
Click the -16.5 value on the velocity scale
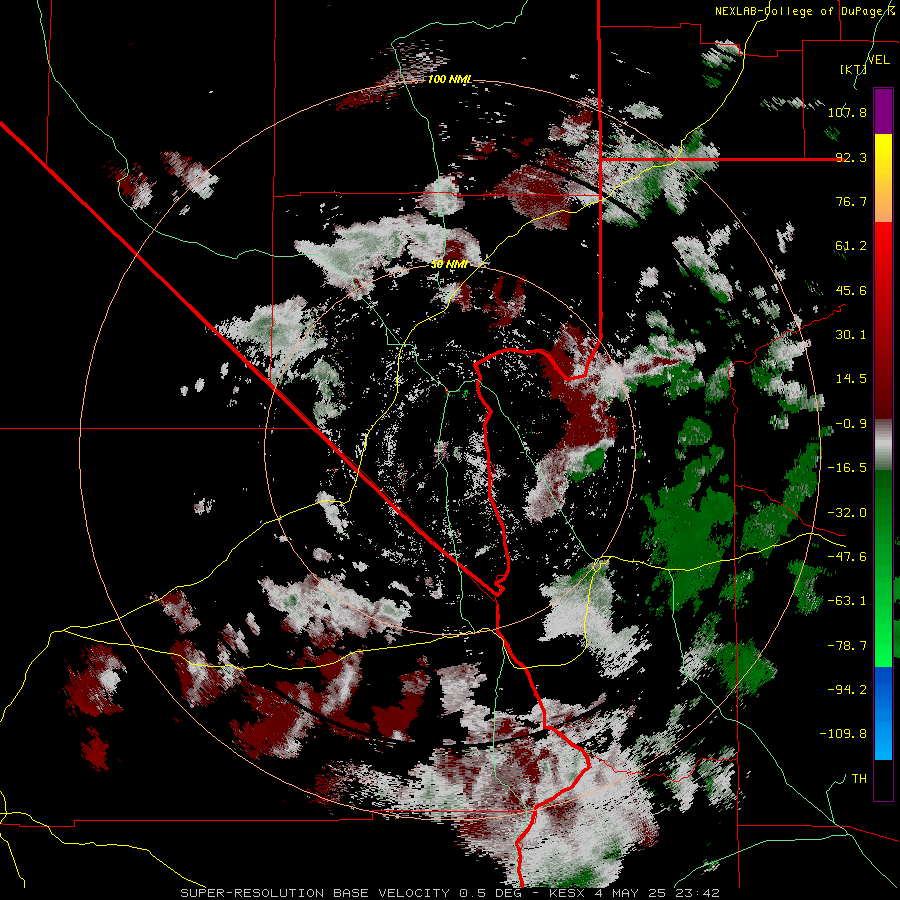pos(847,468)
